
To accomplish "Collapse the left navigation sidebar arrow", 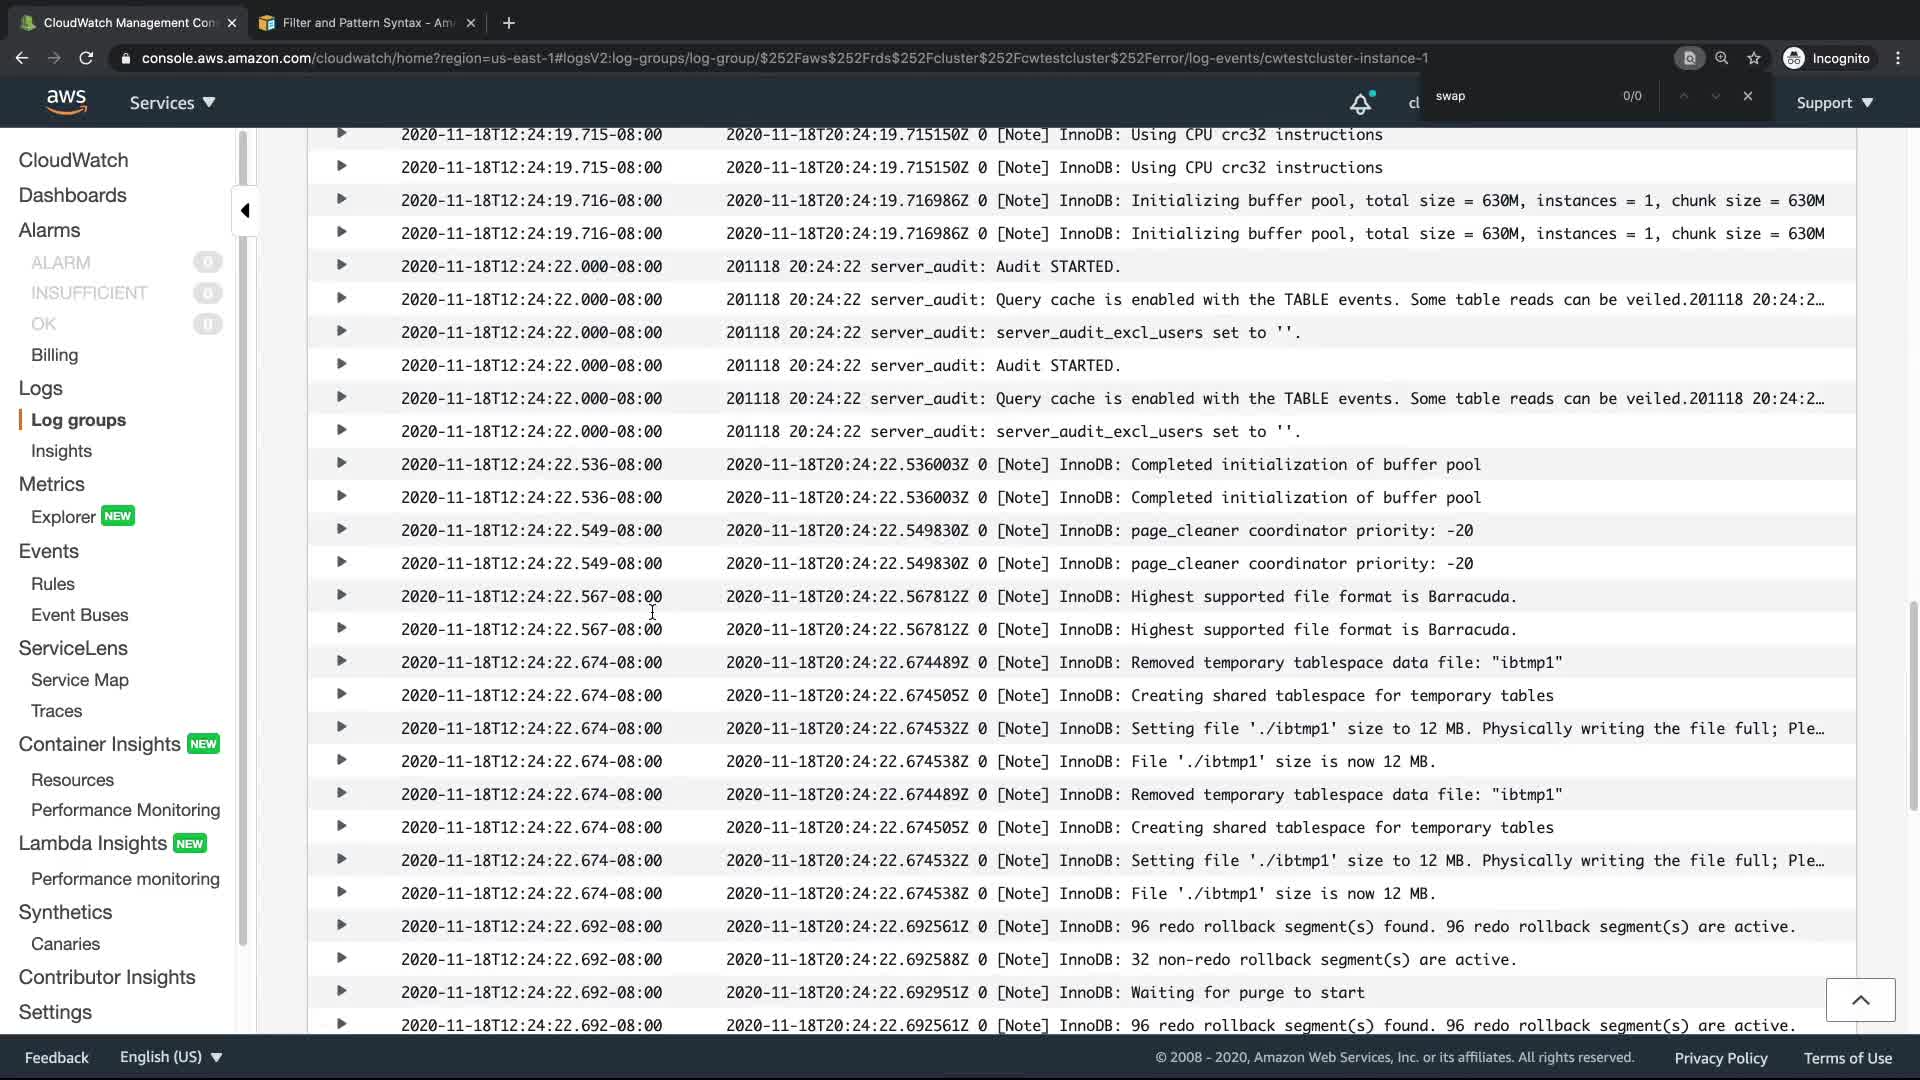I will pos(245,211).
